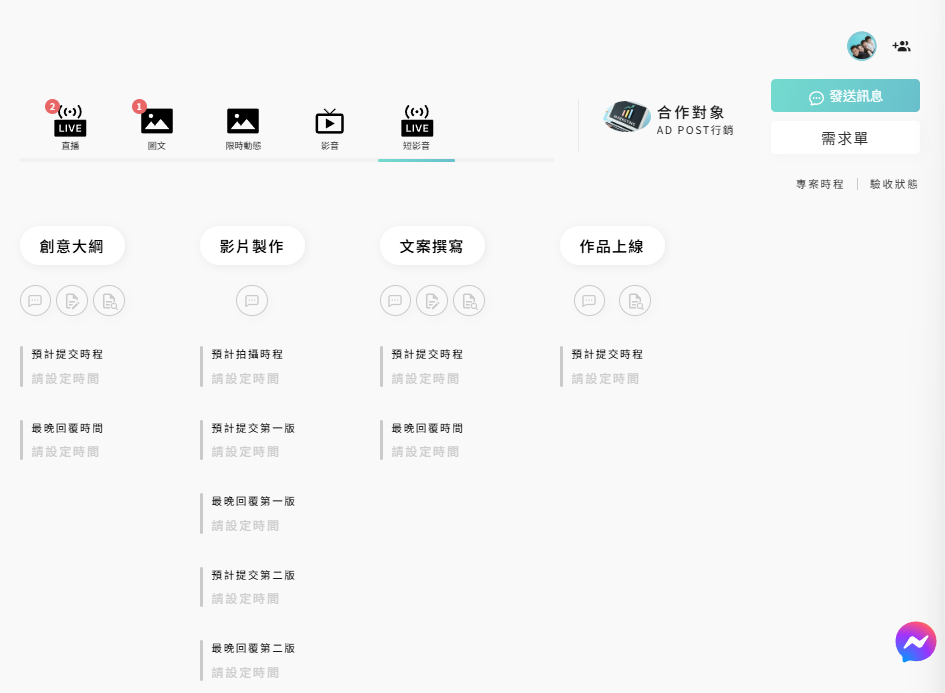
Task: Click the user profile avatar
Action: pos(862,46)
